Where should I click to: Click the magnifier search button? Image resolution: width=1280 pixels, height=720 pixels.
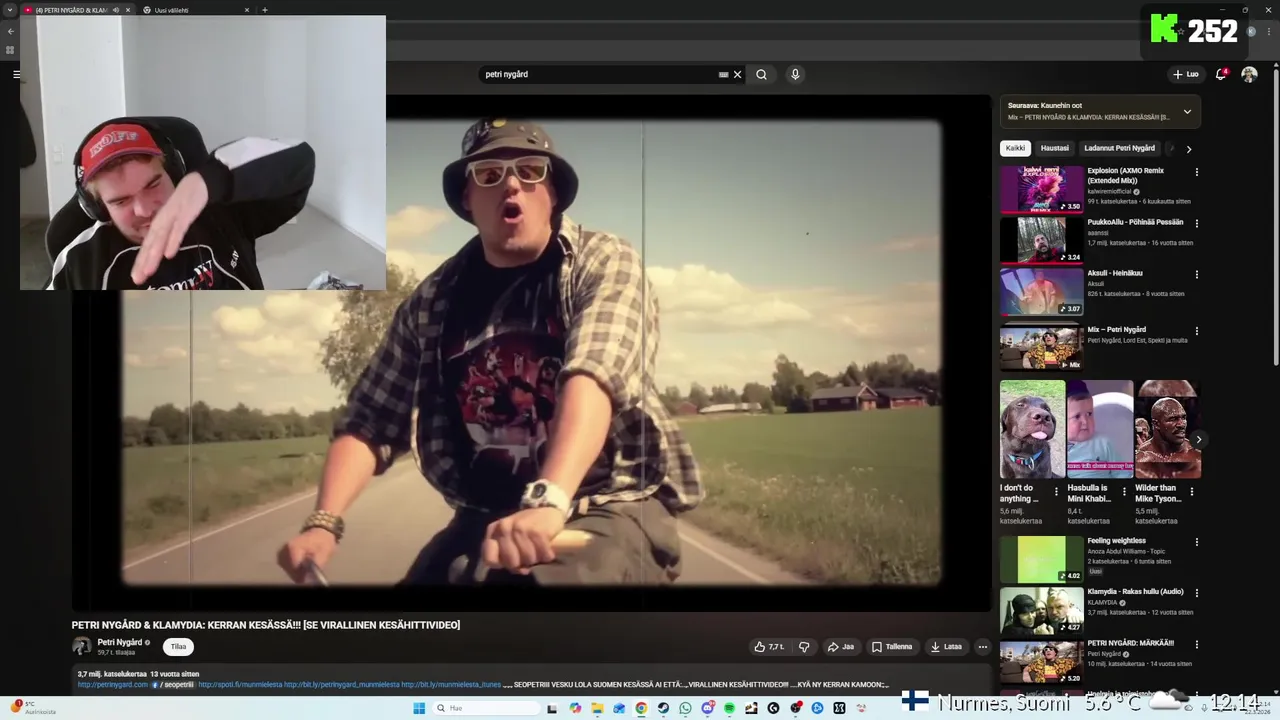(762, 74)
